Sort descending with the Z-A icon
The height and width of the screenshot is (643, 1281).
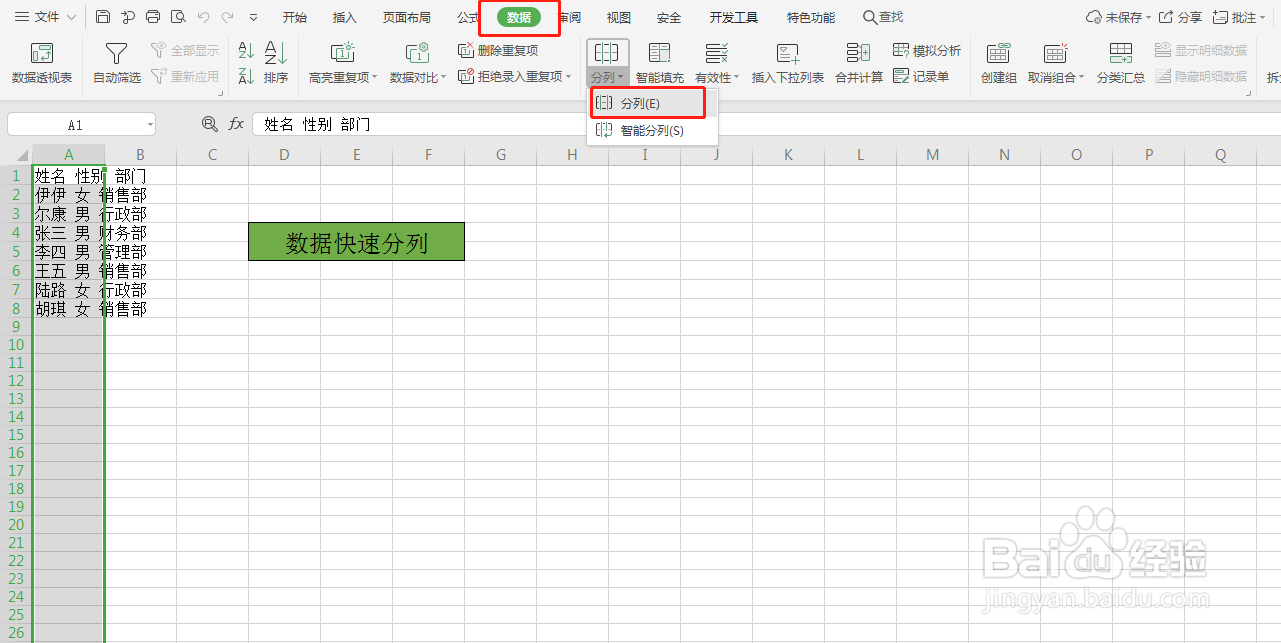click(x=246, y=76)
